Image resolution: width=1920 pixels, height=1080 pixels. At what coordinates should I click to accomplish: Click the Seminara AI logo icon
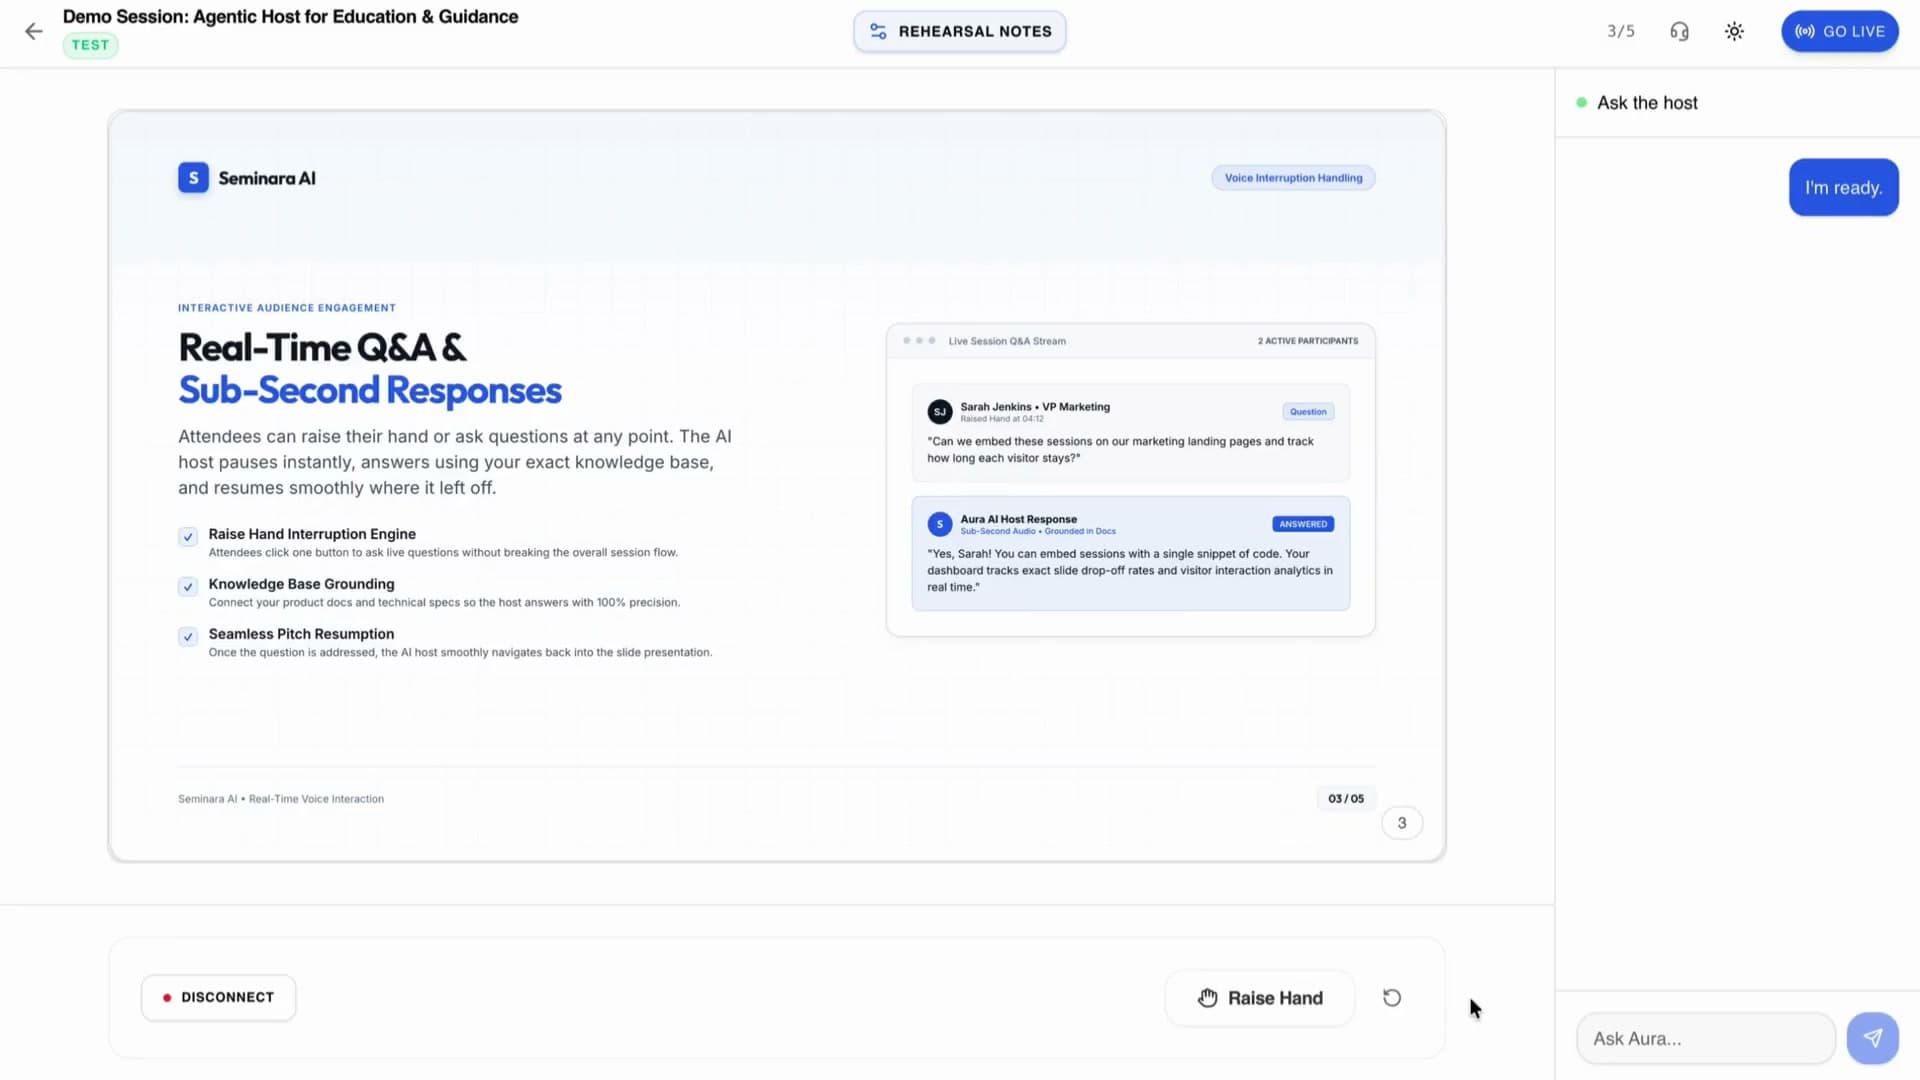[x=193, y=178]
